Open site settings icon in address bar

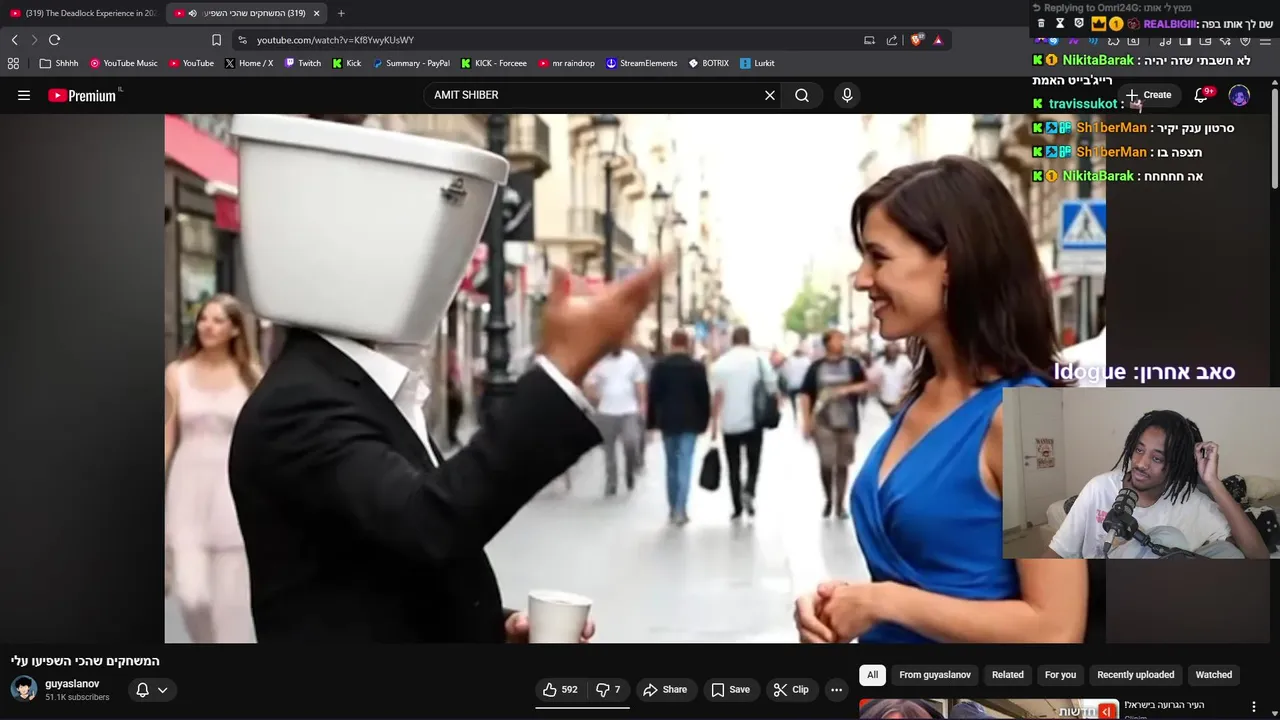[242, 40]
